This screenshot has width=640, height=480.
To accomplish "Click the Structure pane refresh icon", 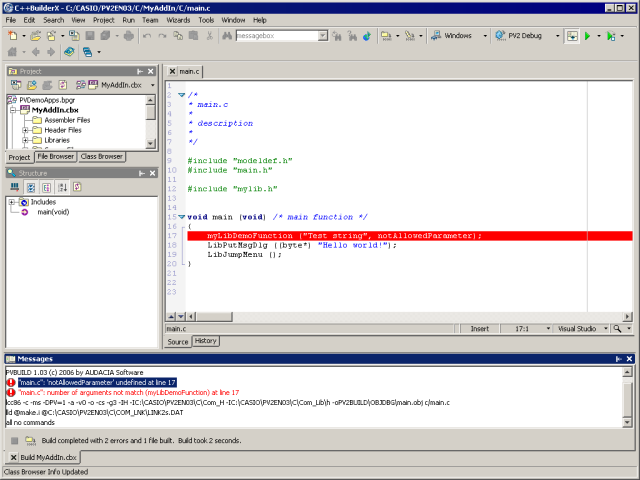I will coord(77,187).
